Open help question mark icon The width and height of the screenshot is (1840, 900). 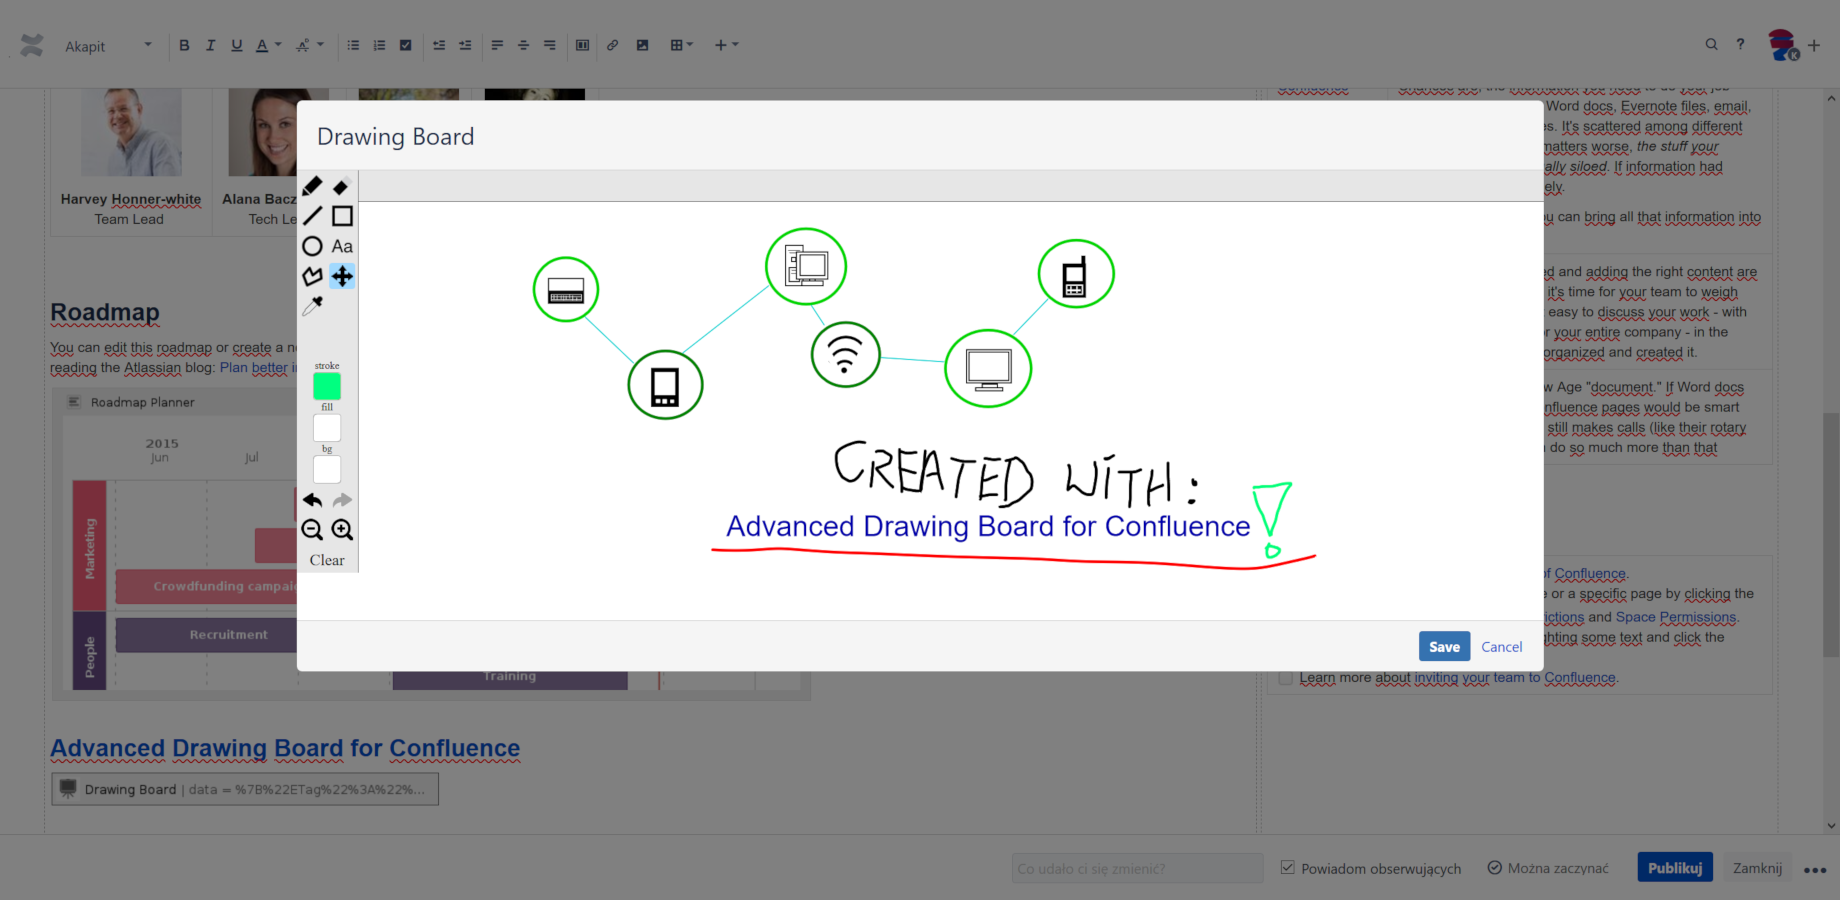pyautogui.click(x=1740, y=45)
